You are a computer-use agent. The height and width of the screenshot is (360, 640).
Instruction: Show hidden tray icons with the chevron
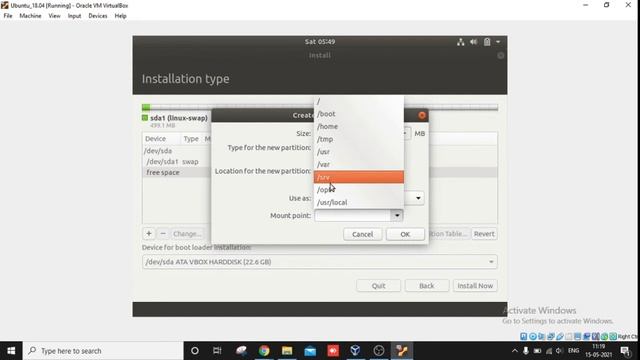[x=515, y=351]
